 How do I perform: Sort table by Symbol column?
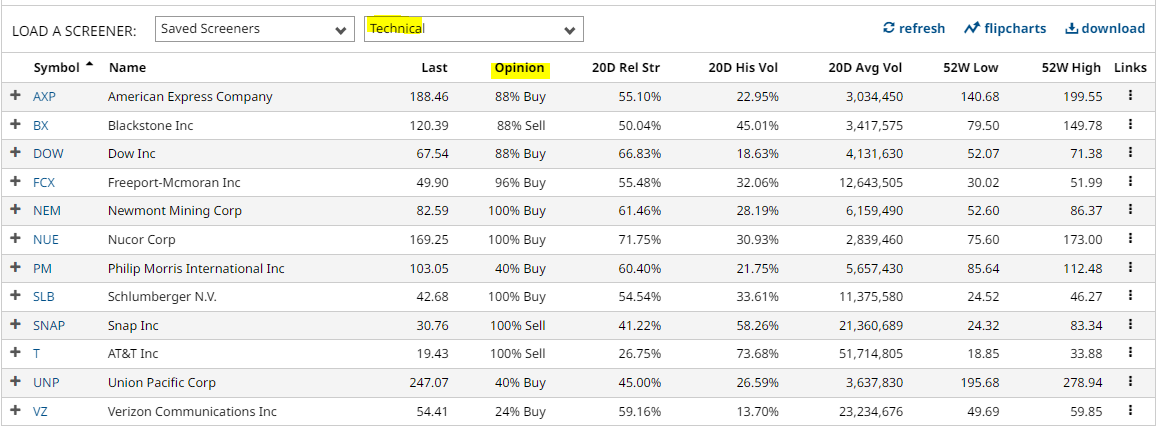pyautogui.click(x=56, y=68)
